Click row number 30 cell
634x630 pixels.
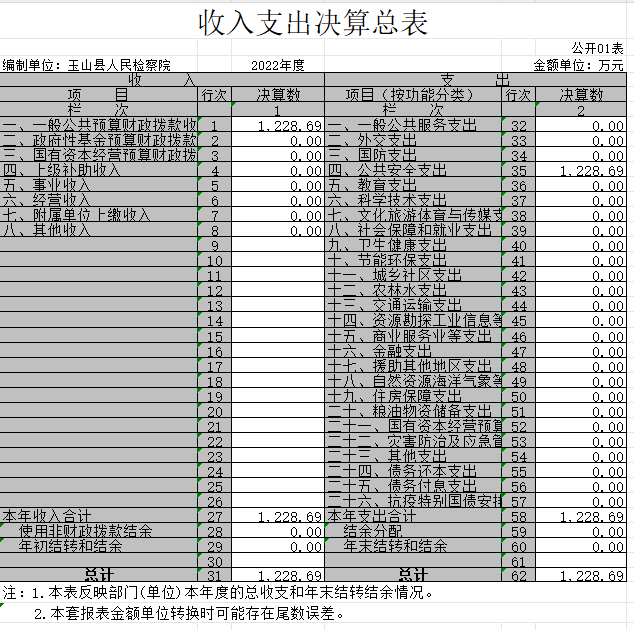[x=215, y=560]
